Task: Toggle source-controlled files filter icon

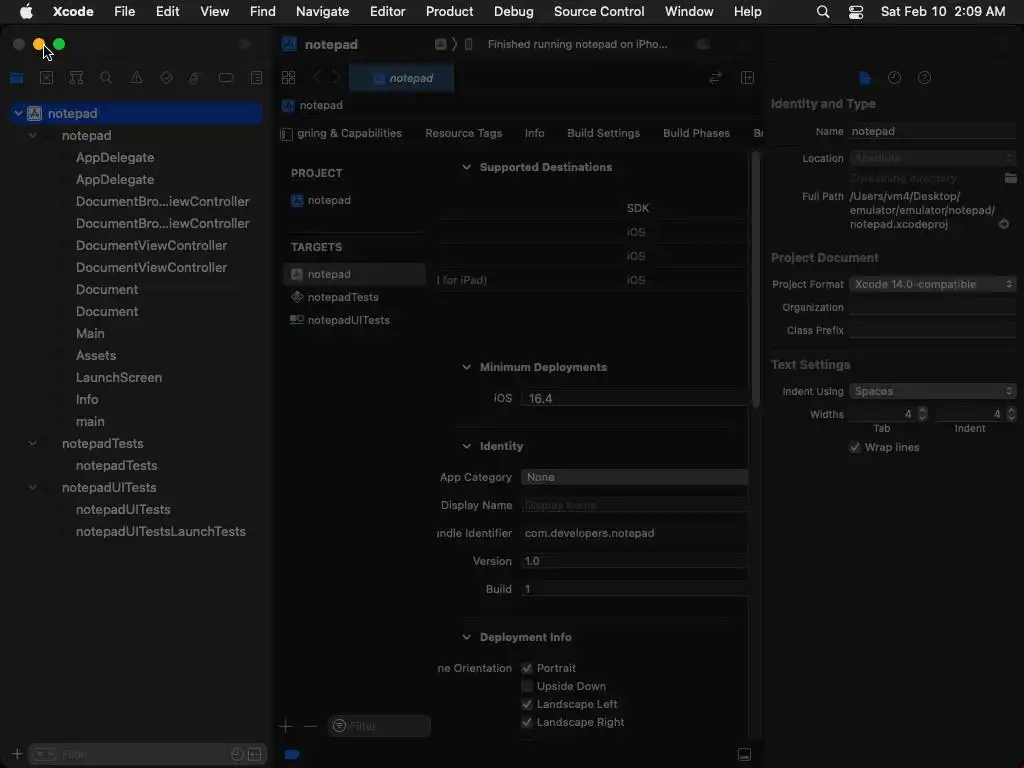Action: (255, 754)
